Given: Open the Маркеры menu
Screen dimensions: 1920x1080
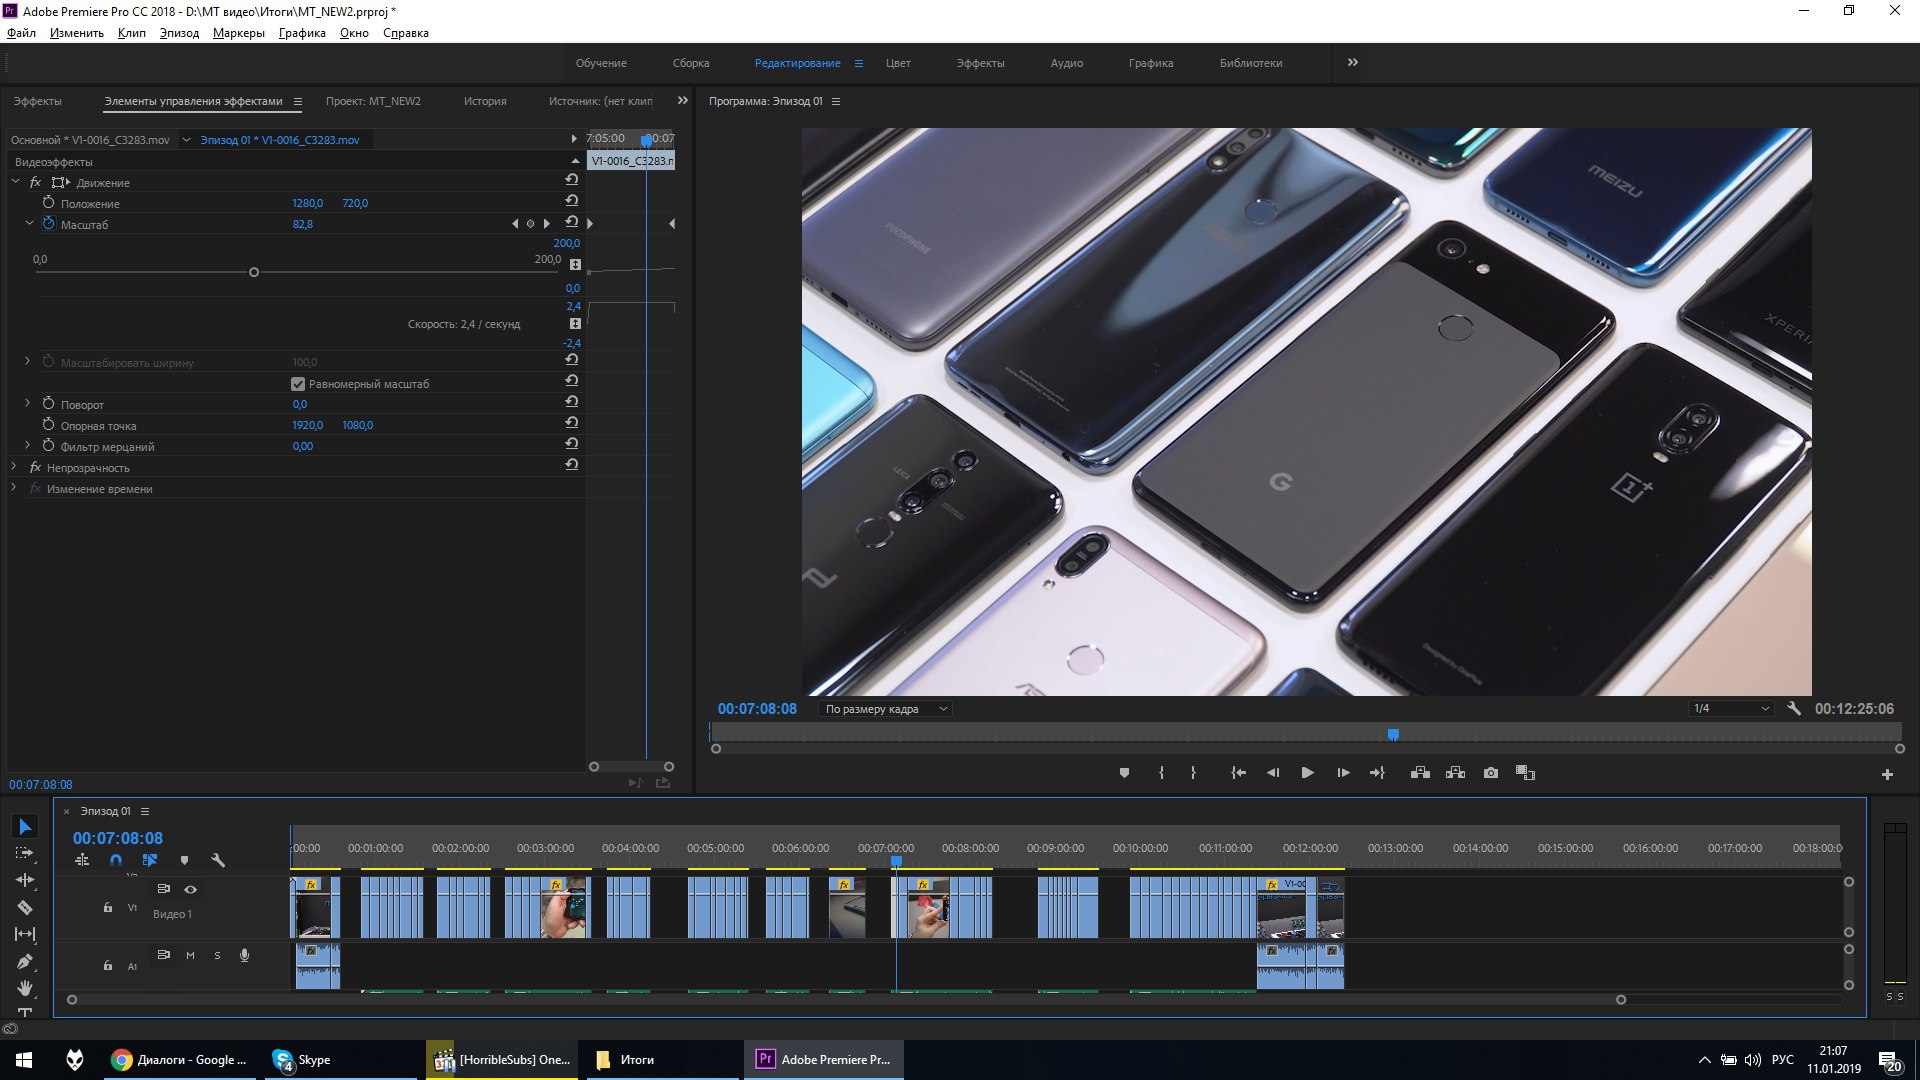Looking at the screenshot, I should (x=238, y=33).
